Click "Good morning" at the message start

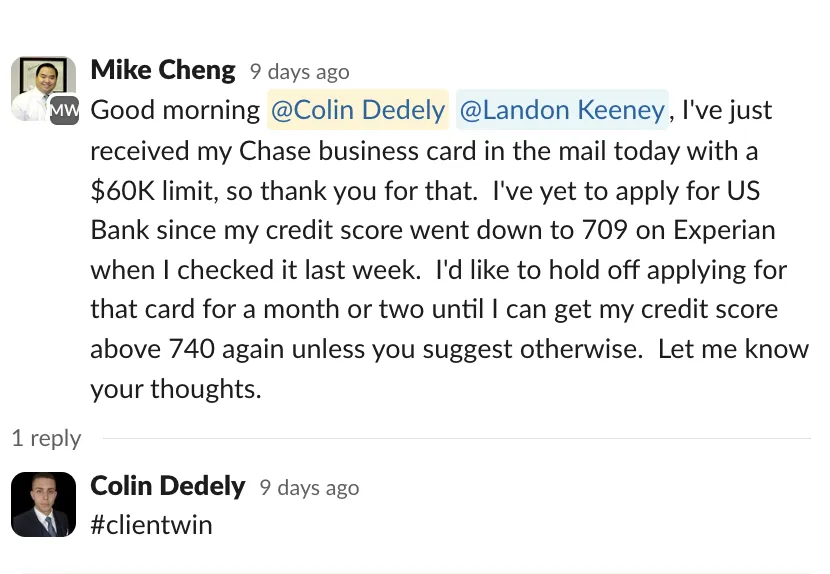coord(175,110)
